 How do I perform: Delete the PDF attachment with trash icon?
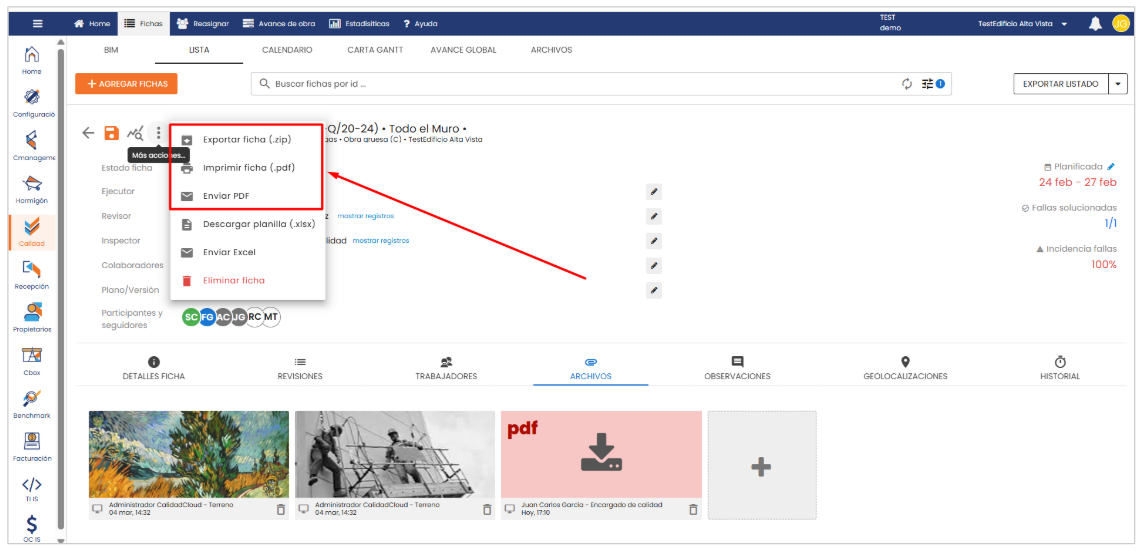click(x=693, y=510)
